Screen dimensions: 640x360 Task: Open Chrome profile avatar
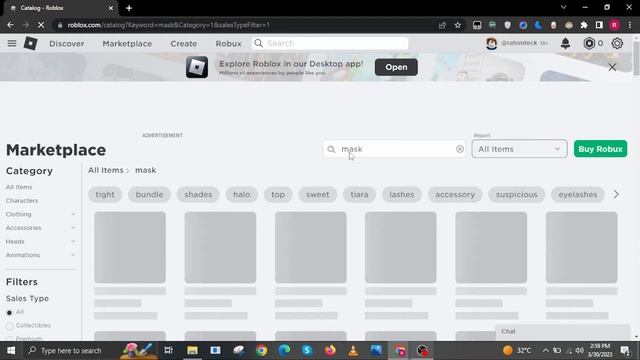click(x=614, y=25)
